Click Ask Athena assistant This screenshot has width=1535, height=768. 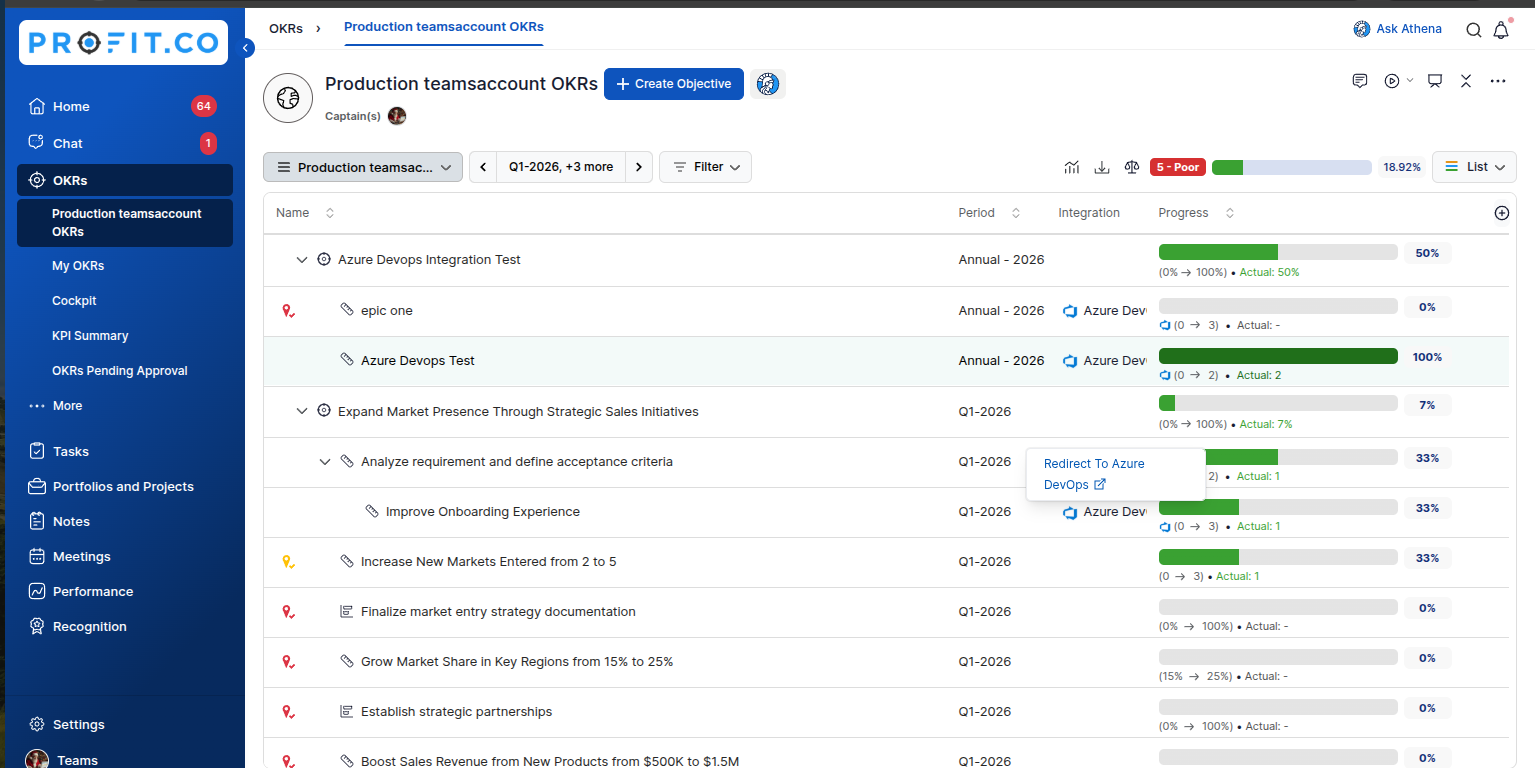click(1398, 29)
